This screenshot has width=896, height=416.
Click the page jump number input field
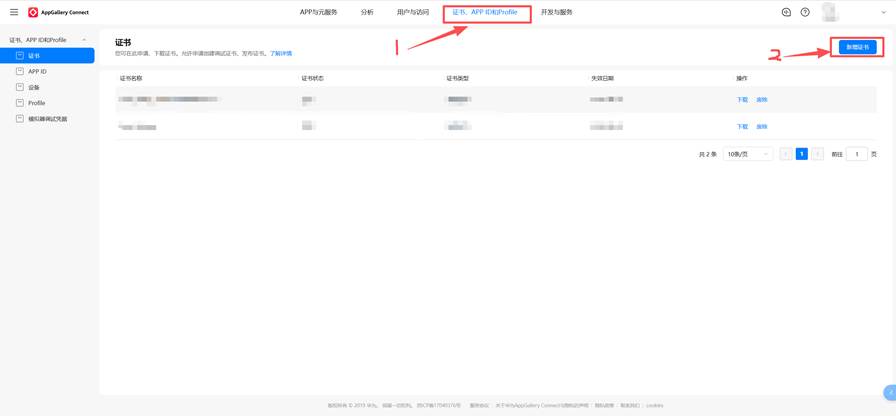(x=856, y=154)
